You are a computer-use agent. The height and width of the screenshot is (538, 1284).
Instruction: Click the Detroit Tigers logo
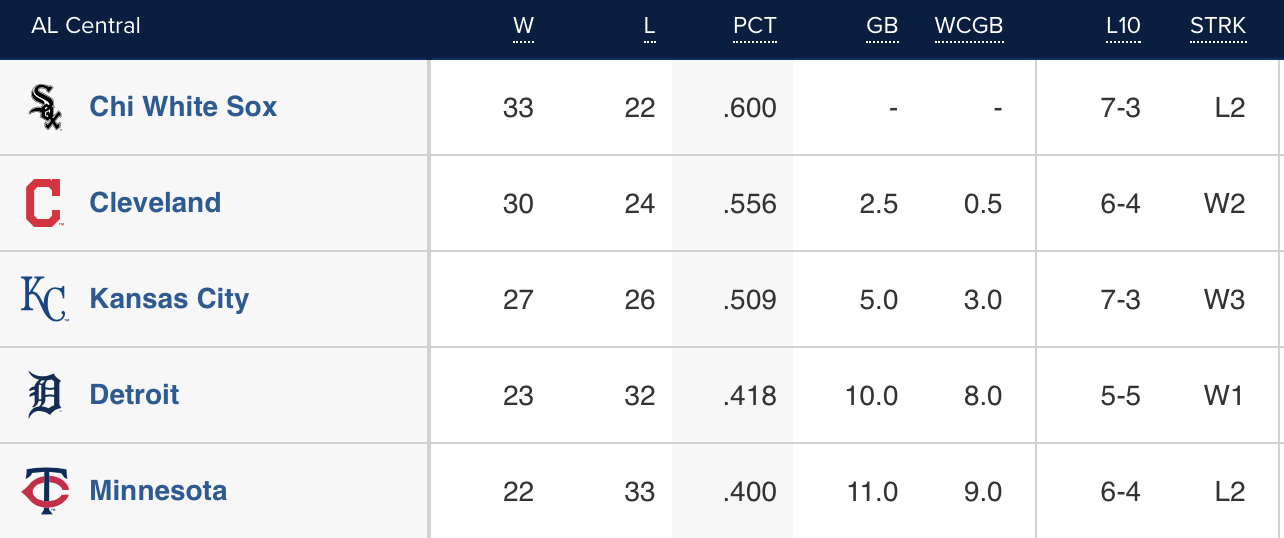(45, 395)
